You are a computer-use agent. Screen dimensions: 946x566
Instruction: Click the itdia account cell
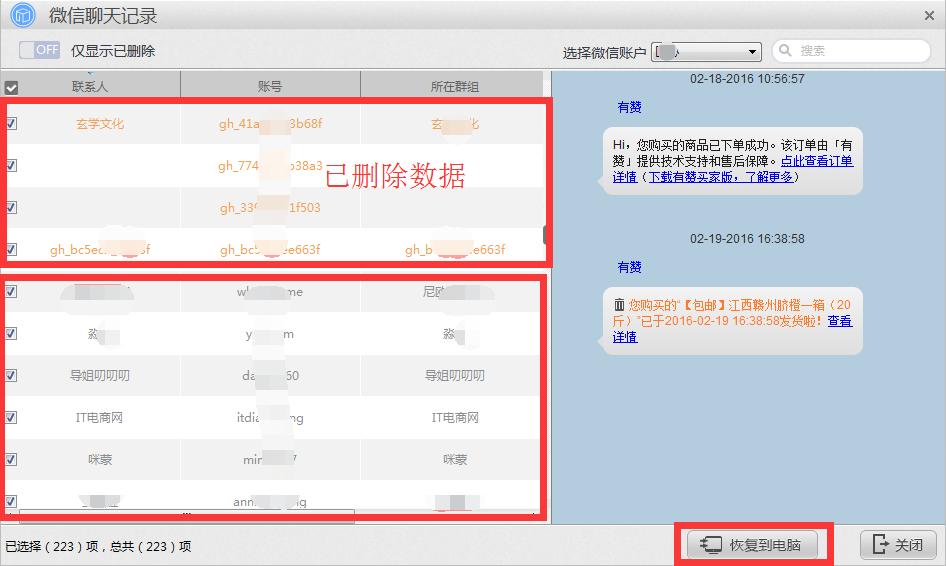(270, 418)
